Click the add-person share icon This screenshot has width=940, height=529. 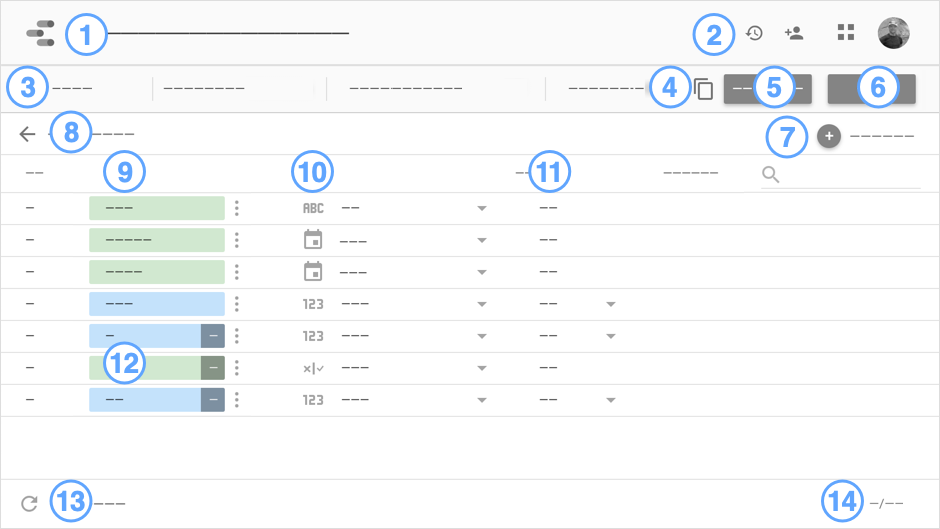[795, 33]
